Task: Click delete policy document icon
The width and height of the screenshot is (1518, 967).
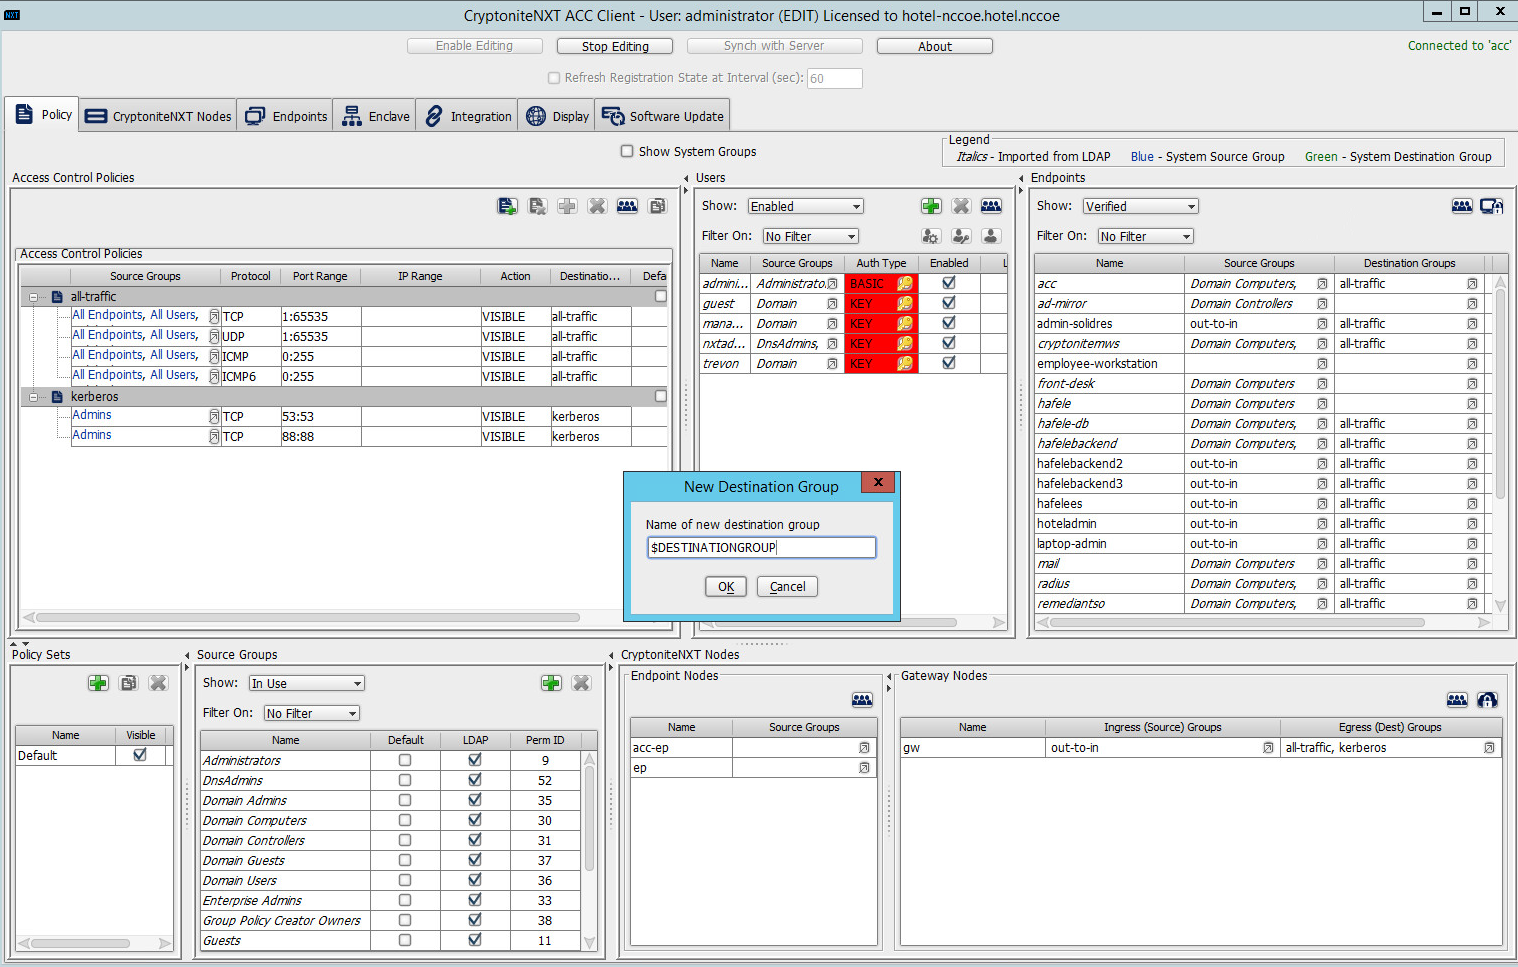Action: (x=538, y=206)
